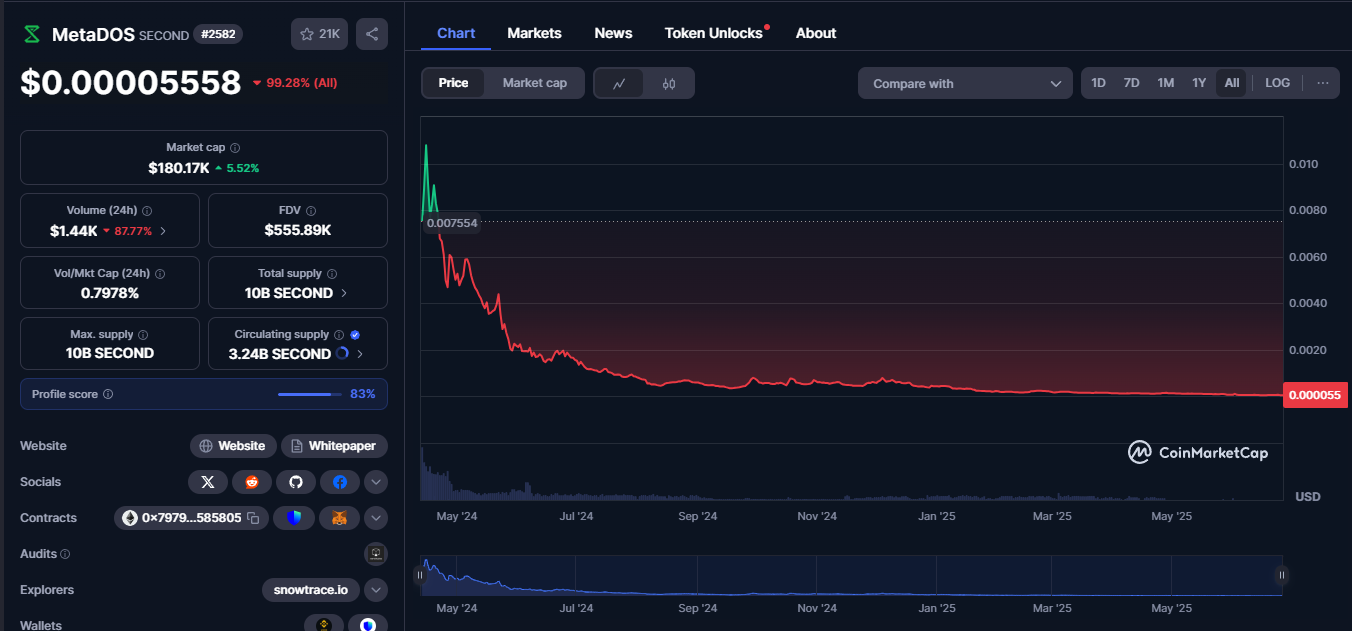Viewport: 1352px width, 631px height.
Task: Open the Whitepaper link
Action: 334,446
